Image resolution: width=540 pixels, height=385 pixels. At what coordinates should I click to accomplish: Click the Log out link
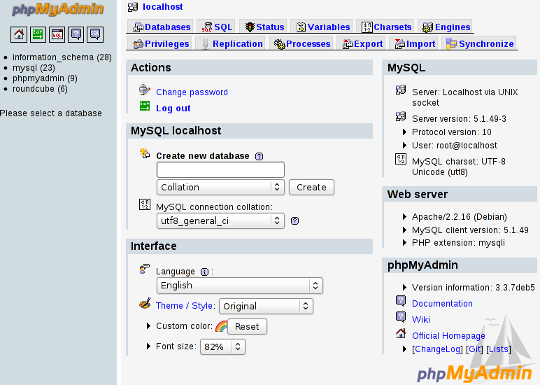point(173,108)
